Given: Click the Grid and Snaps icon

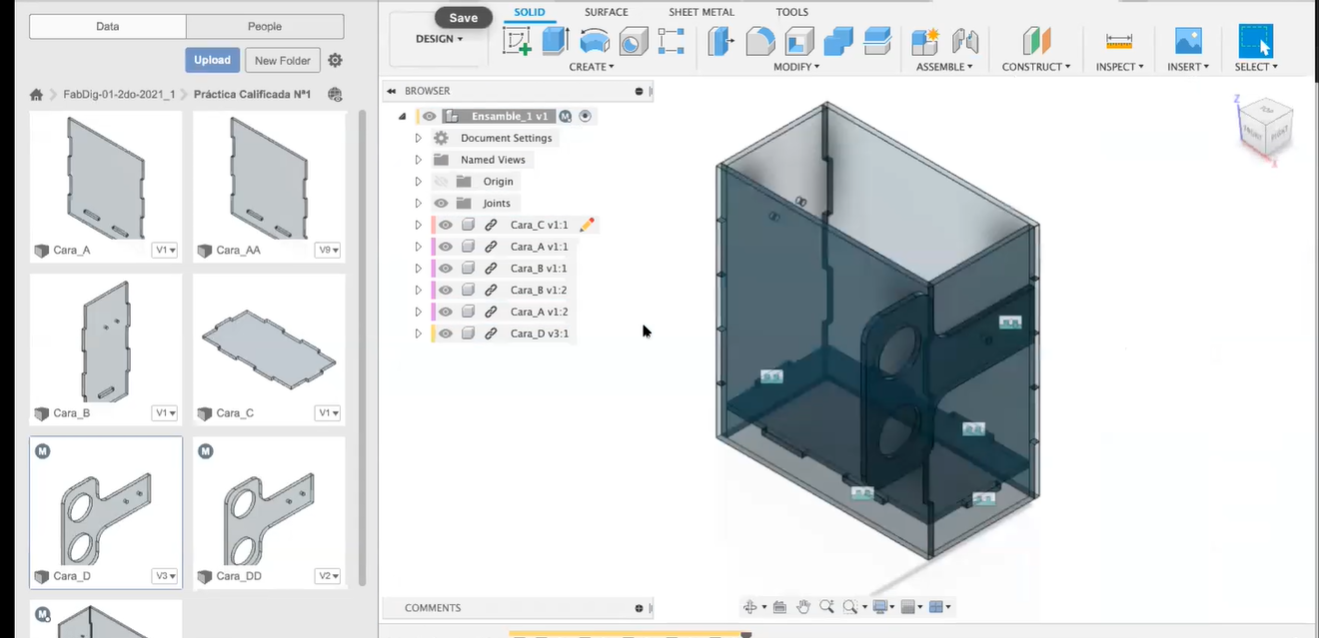Looking at the screenshot, I should [908, 607].
